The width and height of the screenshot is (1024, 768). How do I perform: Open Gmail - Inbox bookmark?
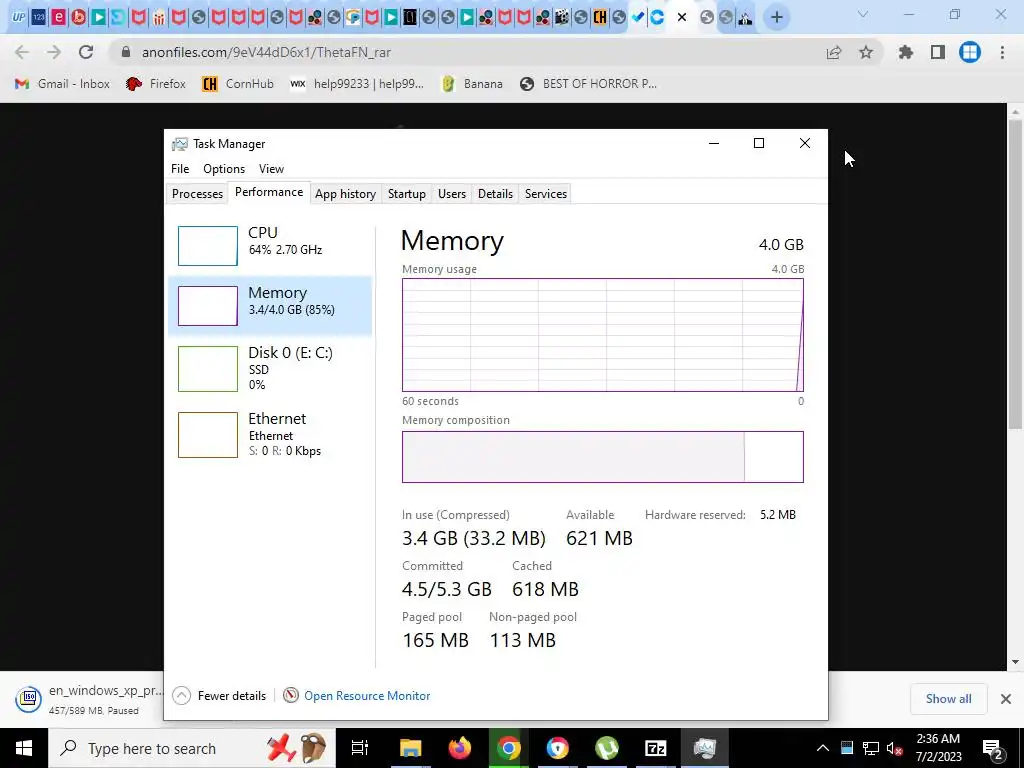(x=62, y=84)
